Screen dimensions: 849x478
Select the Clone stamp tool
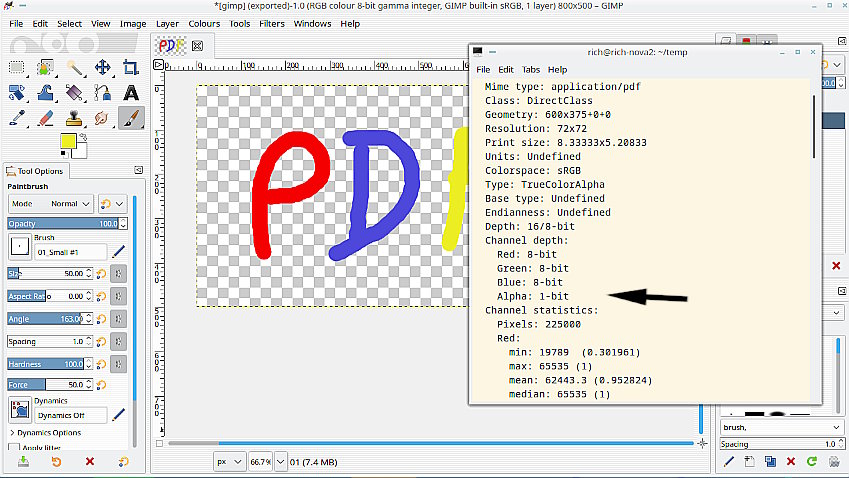pyautogui.click(x=74, y=118)
